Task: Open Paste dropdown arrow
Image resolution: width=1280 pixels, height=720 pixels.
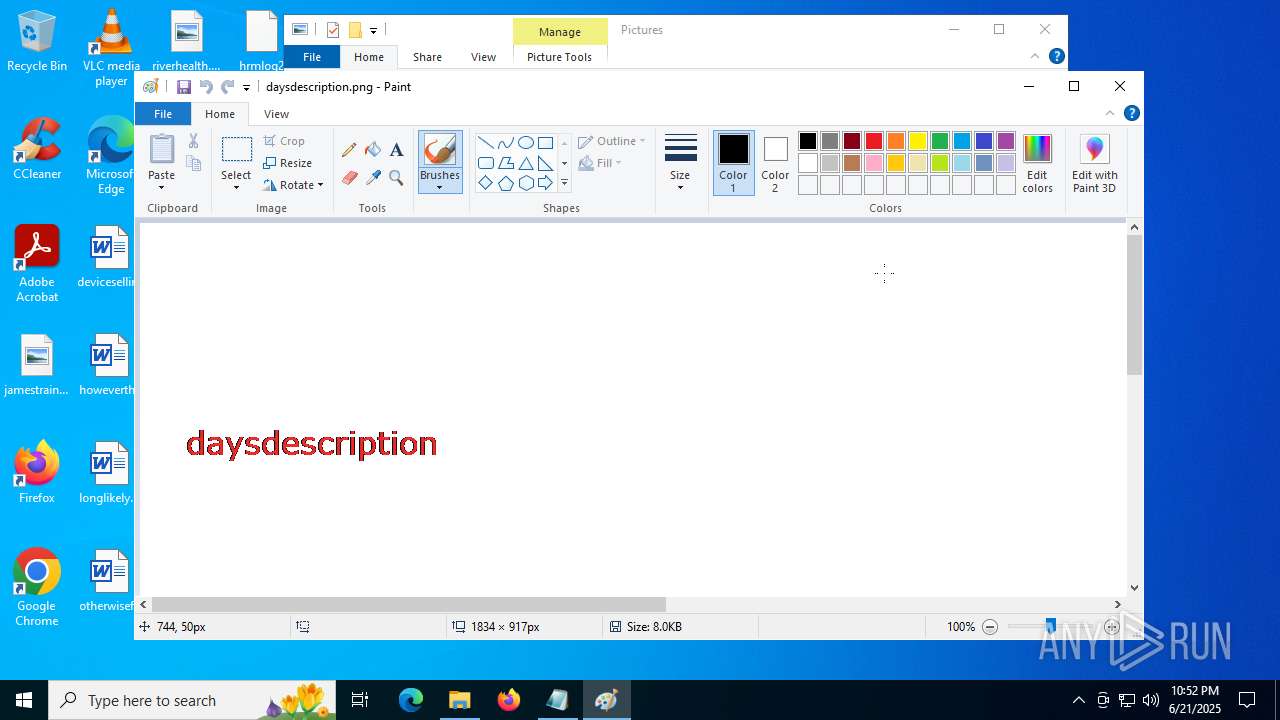Action: point(162,187)
